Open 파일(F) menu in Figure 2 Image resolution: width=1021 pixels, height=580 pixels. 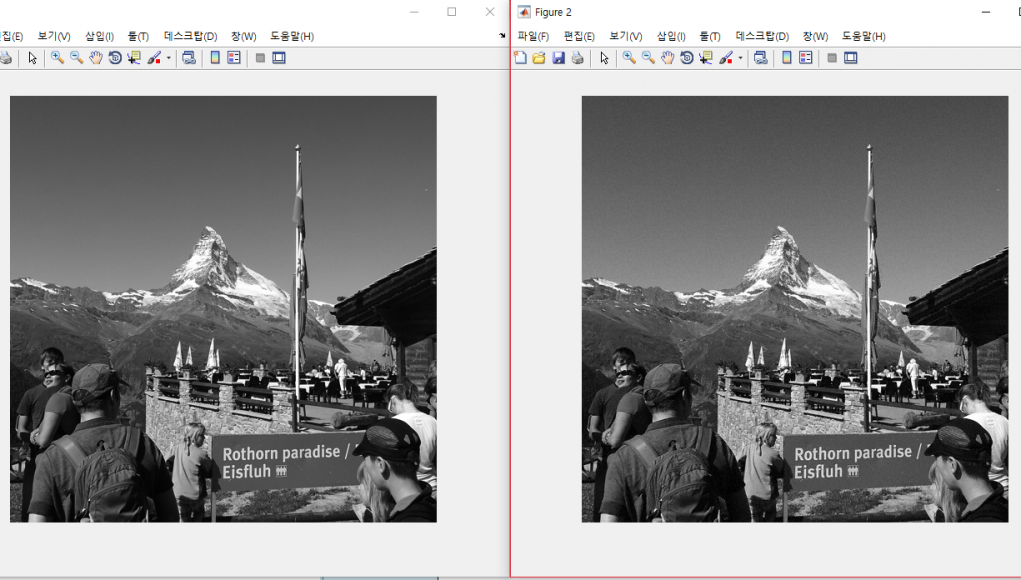533,36
